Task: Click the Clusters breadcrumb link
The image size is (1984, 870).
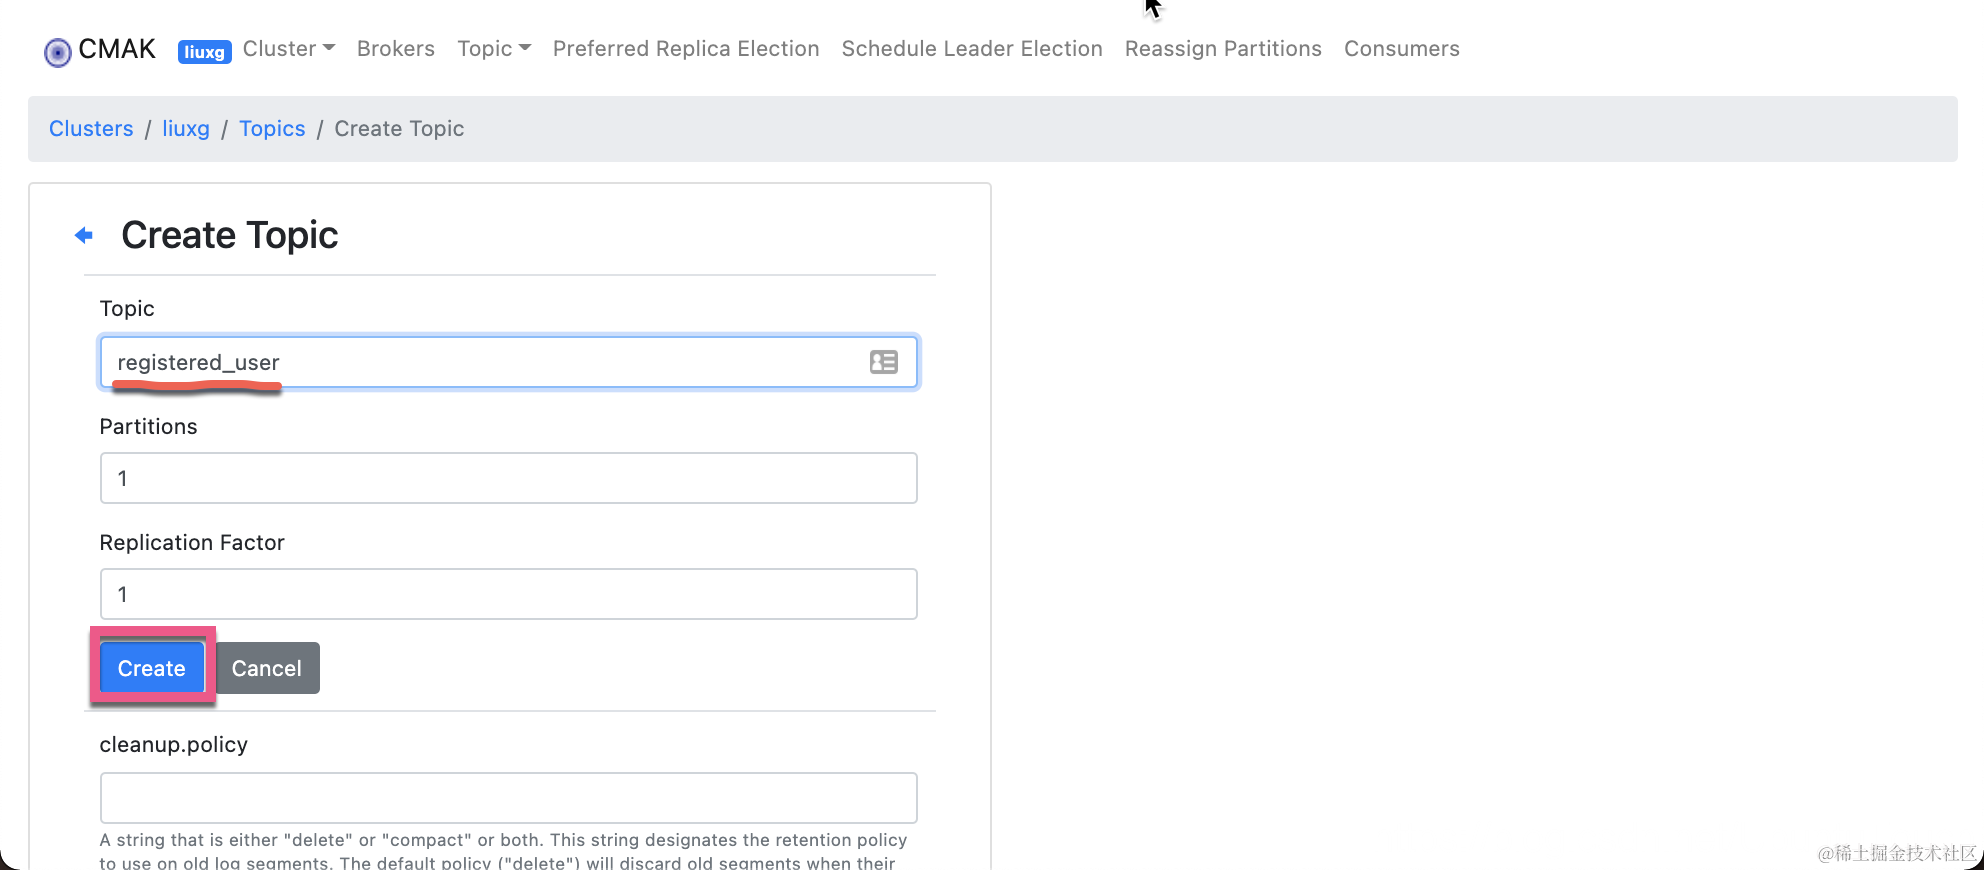Action: click(x=91, y=129)
